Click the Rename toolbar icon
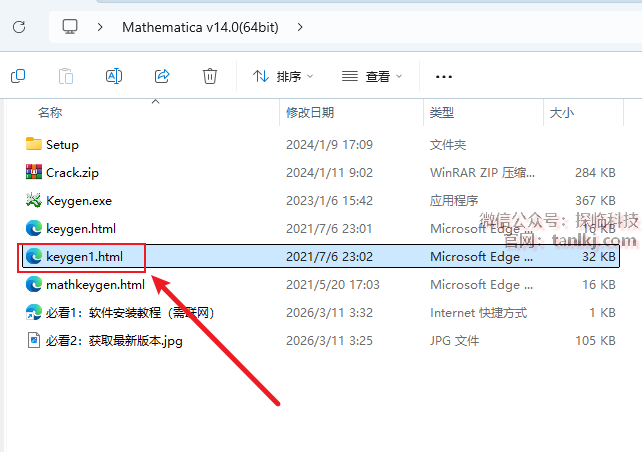 tap(114, 76)
